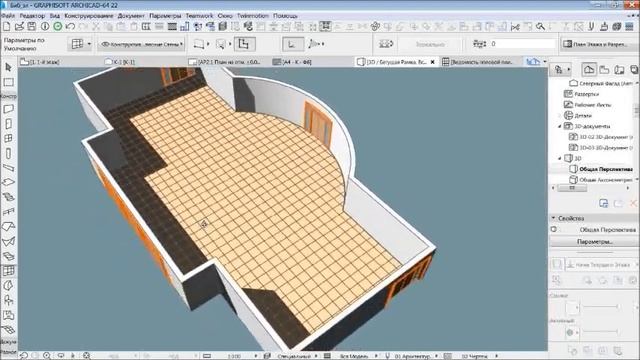Viewport: 640px width, 360px height.
Task: Open the Конструктив layer dropdown
Action: coord(141,44)
